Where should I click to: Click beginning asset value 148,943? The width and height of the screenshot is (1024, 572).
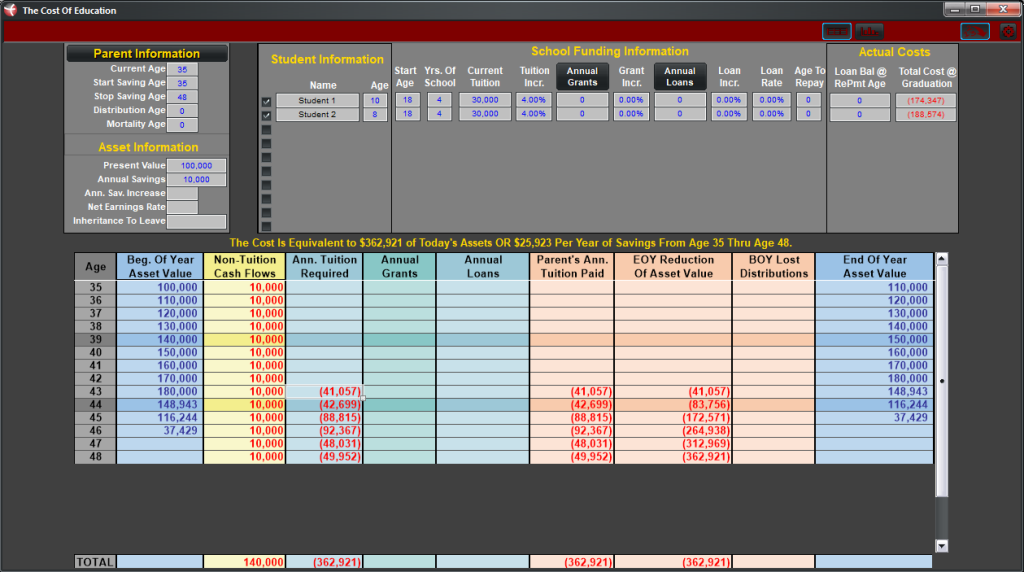160,405
